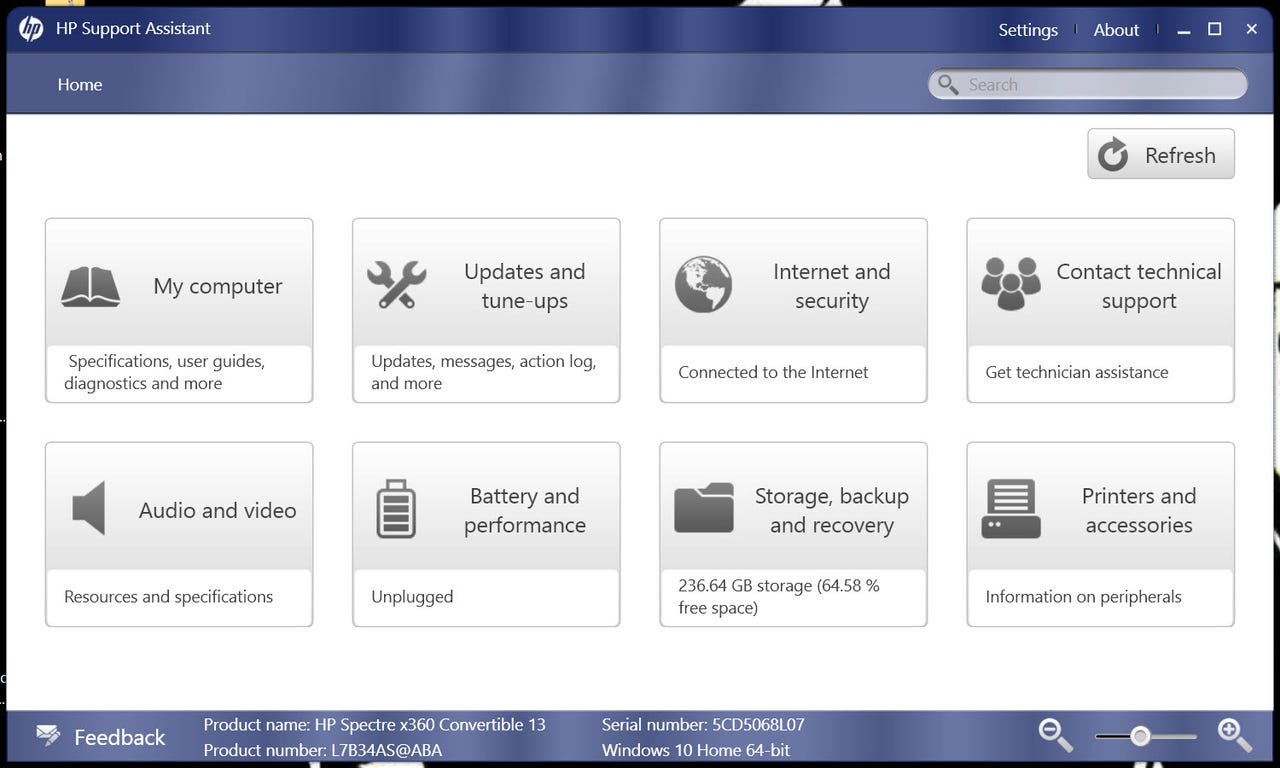Click the Contact technical support people icon
The width and height of the screenshot is (1280, 768).
(1010, 284)
